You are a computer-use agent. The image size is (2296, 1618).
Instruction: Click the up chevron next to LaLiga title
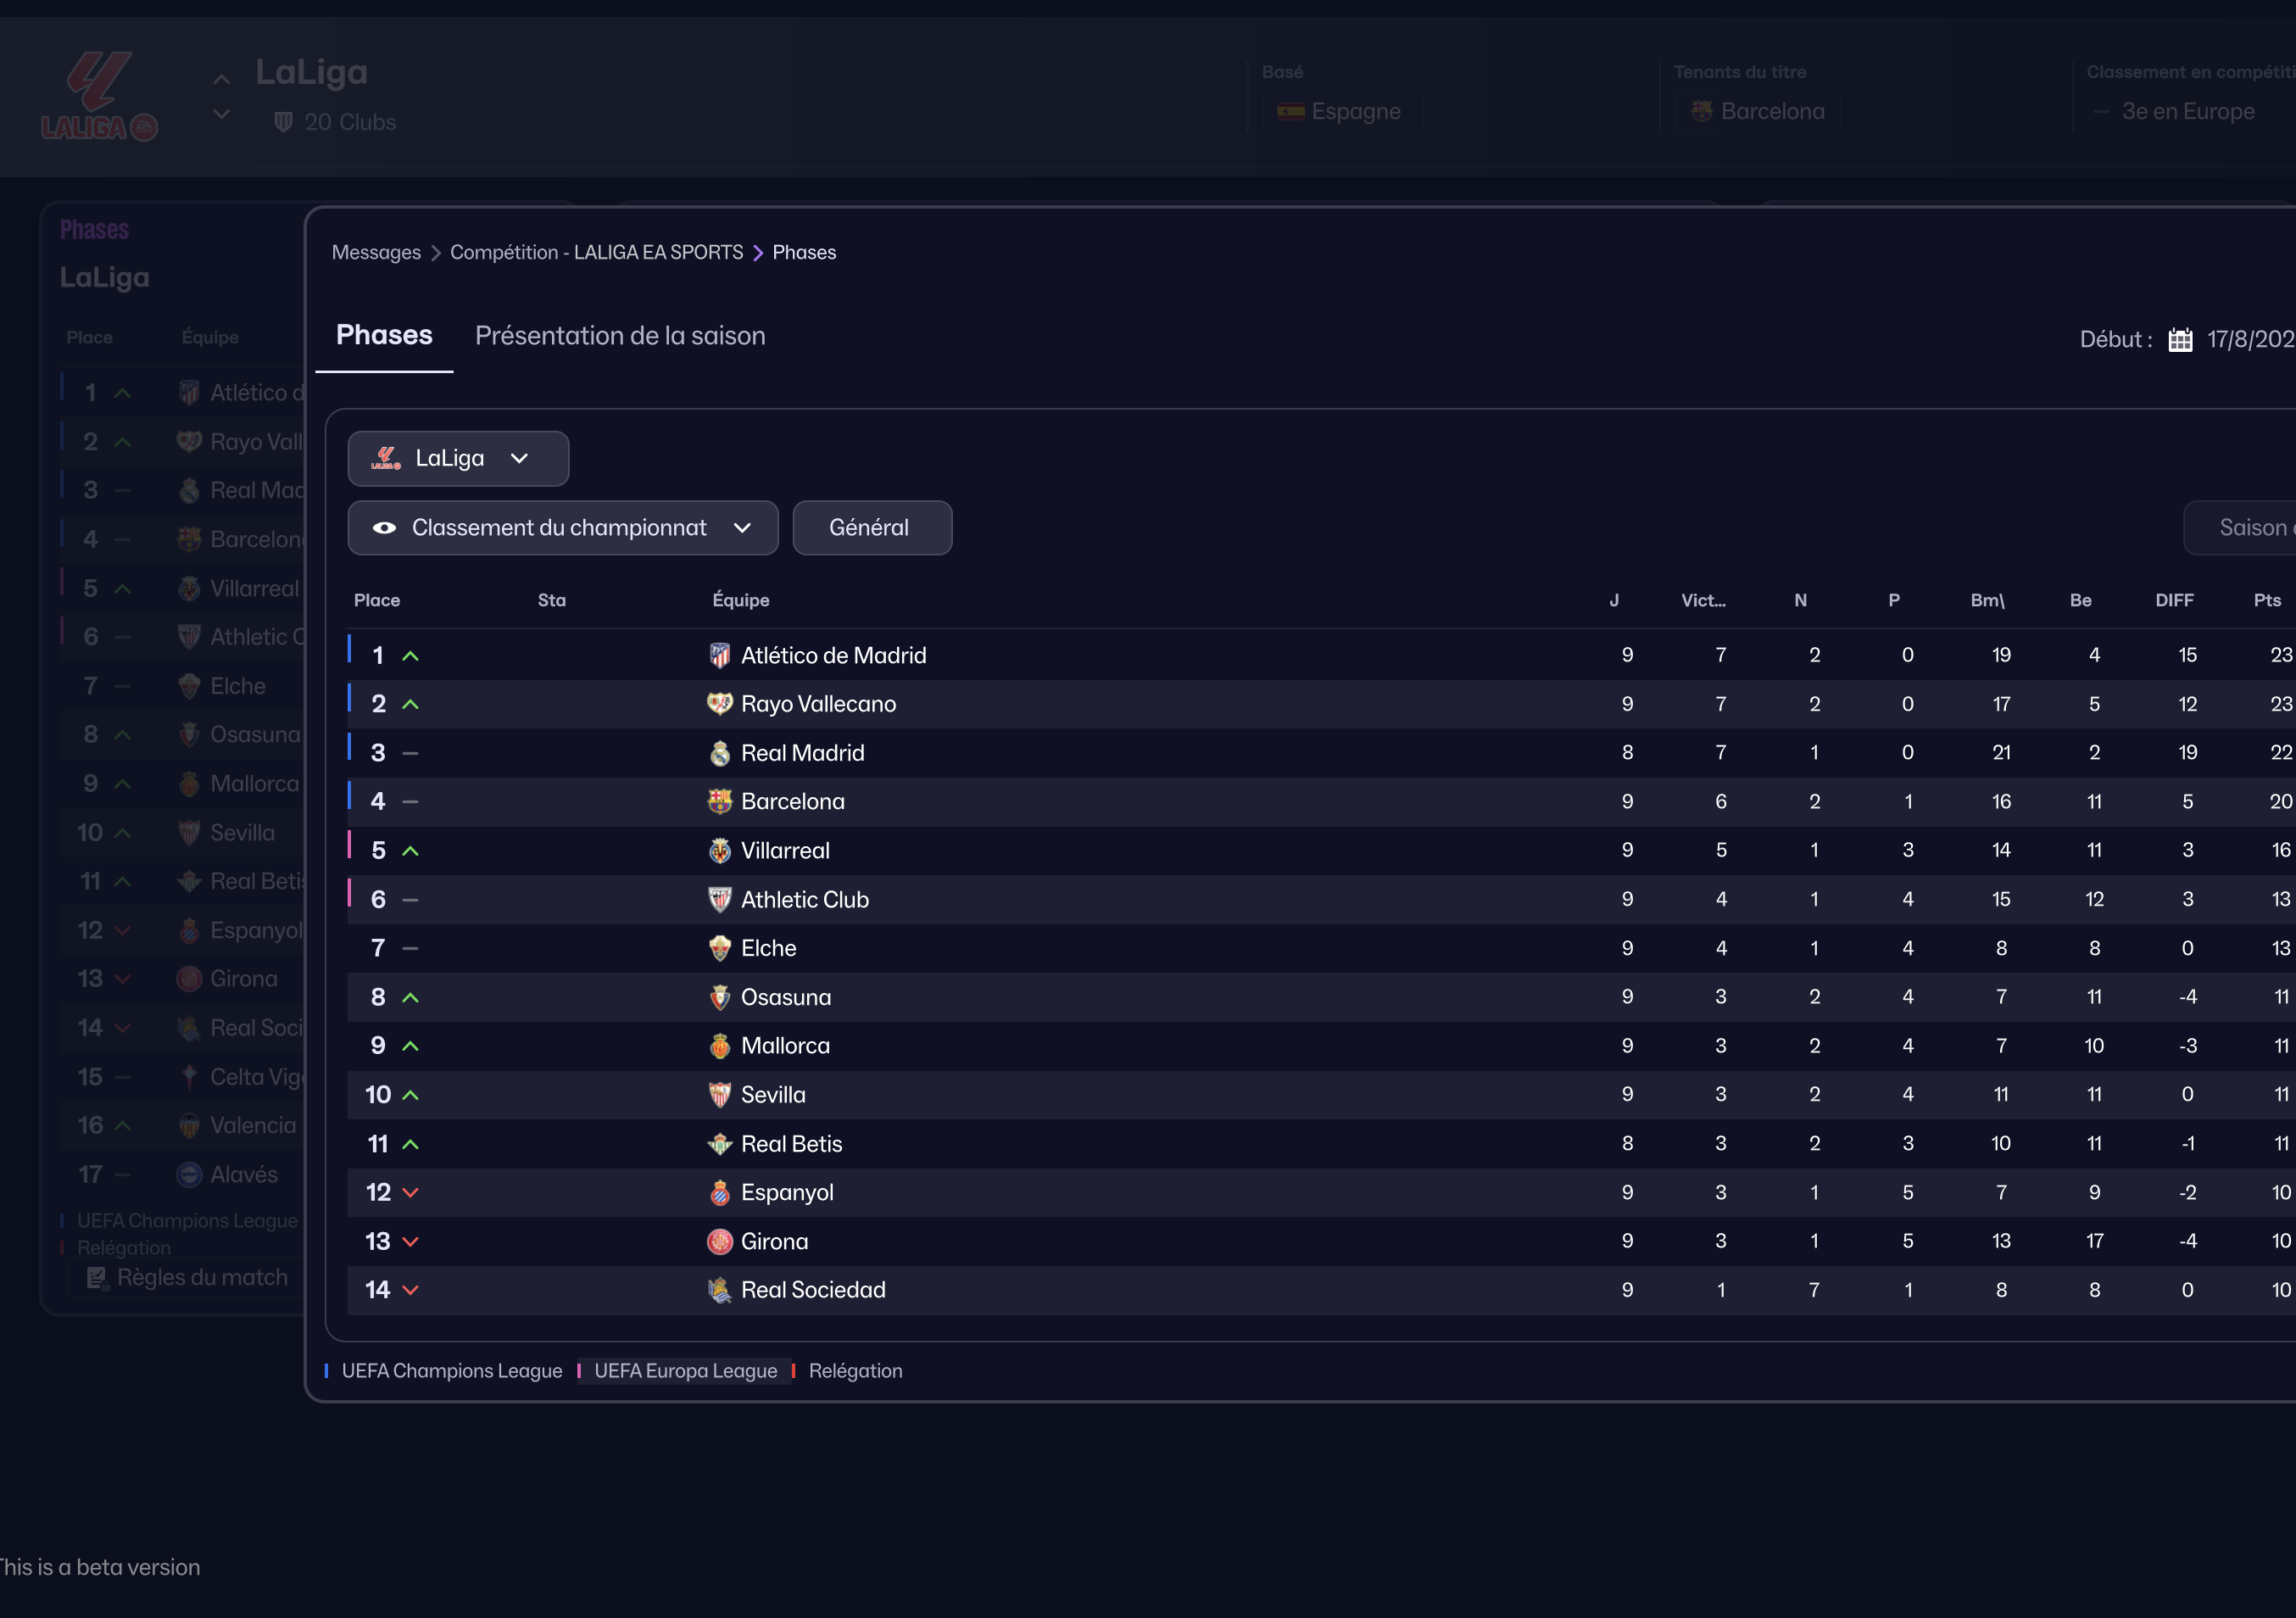[x=222, y=79]
